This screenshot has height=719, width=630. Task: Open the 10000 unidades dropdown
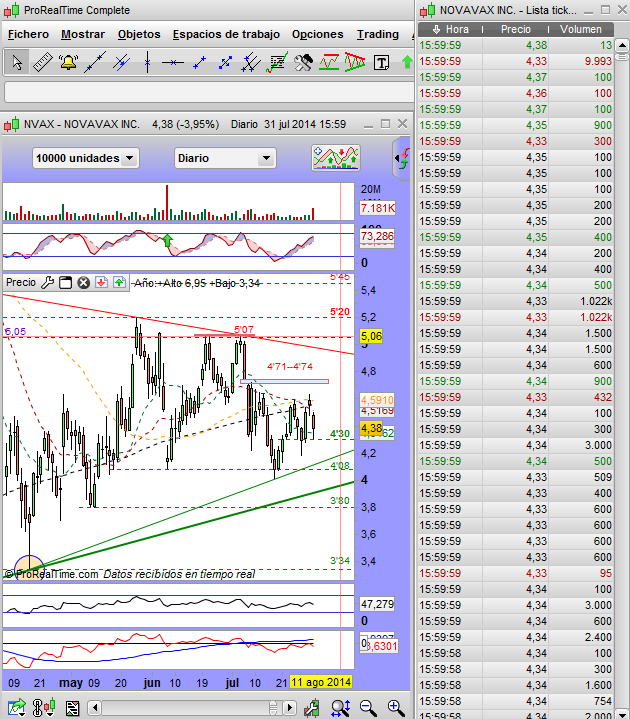pos(86,158)
